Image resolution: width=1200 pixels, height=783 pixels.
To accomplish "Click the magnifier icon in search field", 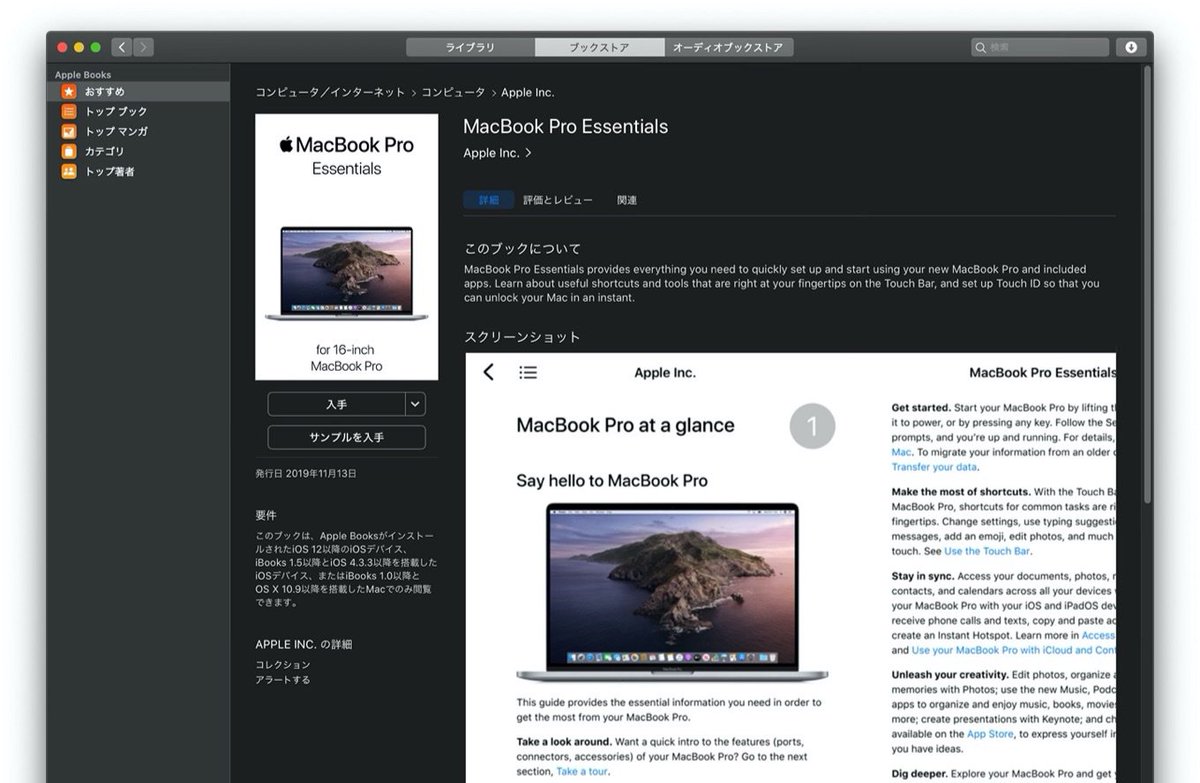I will pyautogui.click(x=981, y=47).
